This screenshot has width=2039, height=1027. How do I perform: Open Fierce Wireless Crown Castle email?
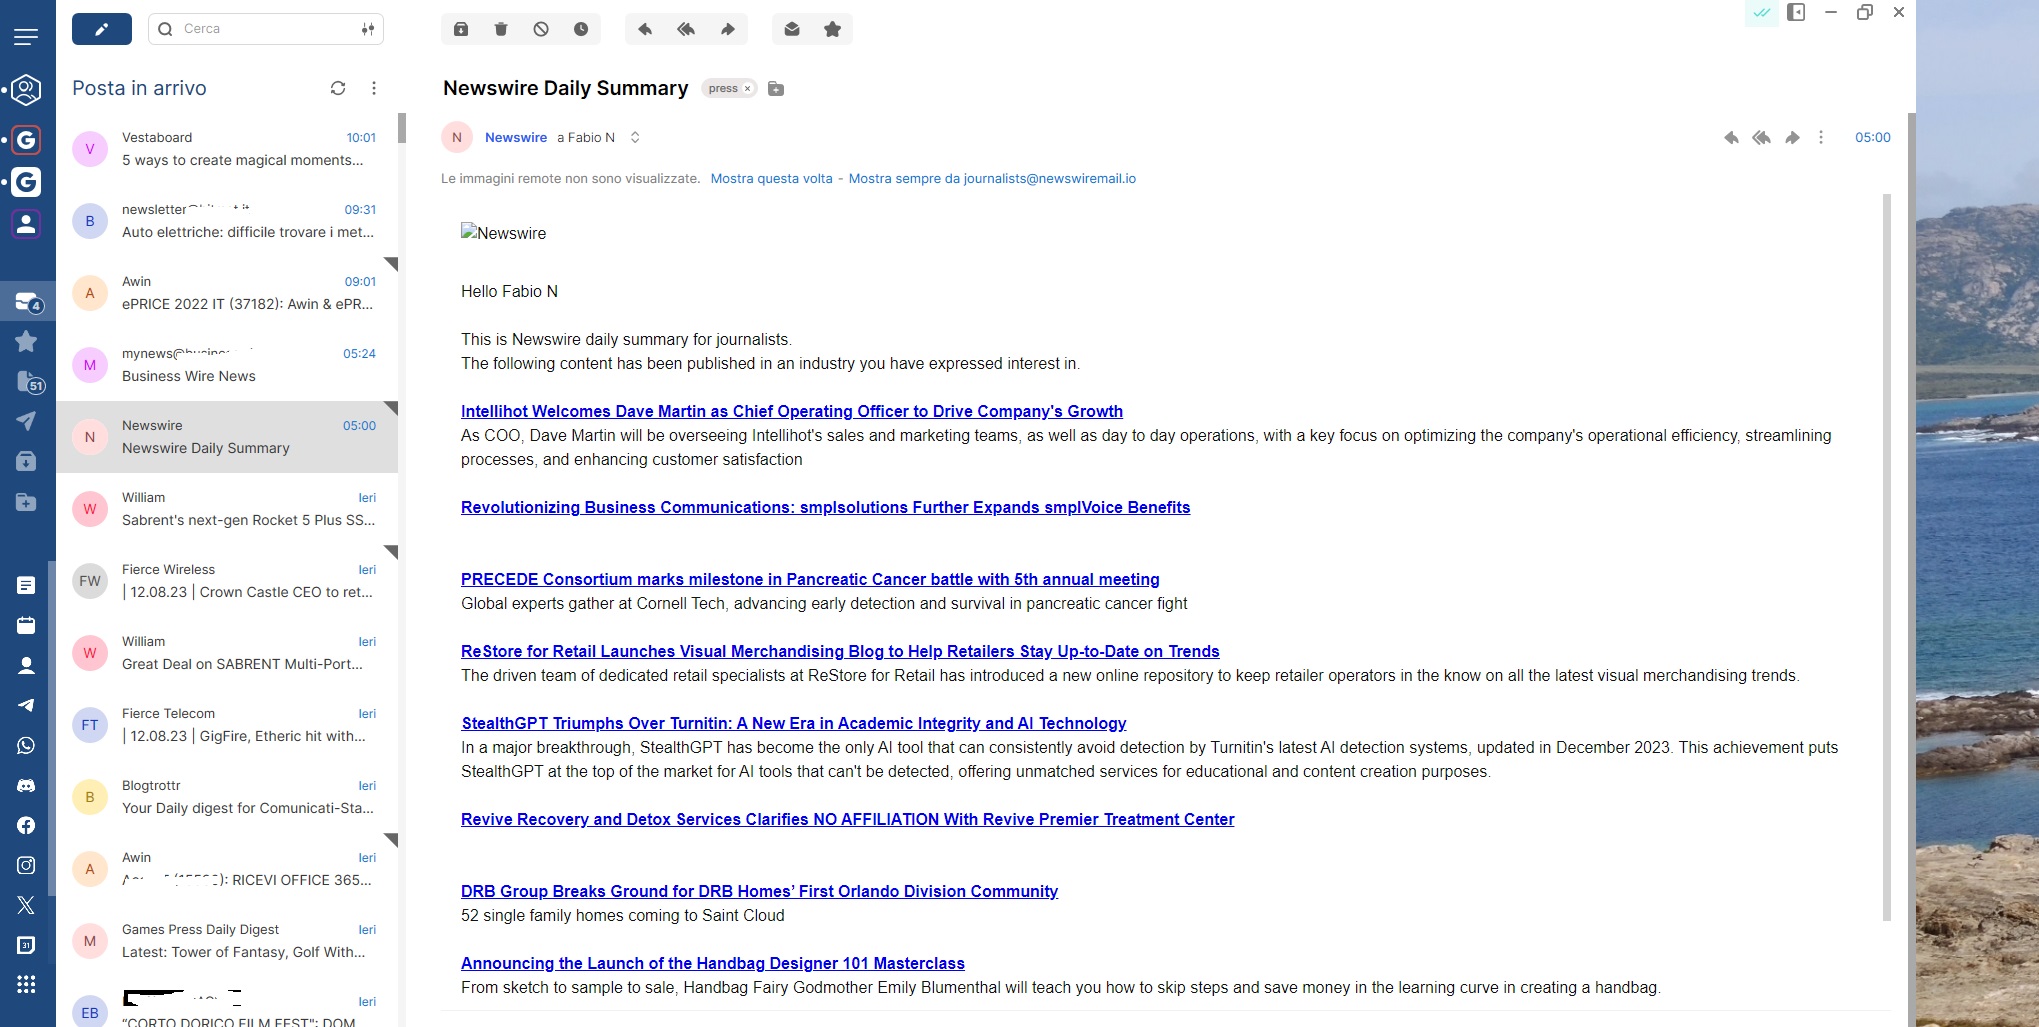[x=227, y=581]
